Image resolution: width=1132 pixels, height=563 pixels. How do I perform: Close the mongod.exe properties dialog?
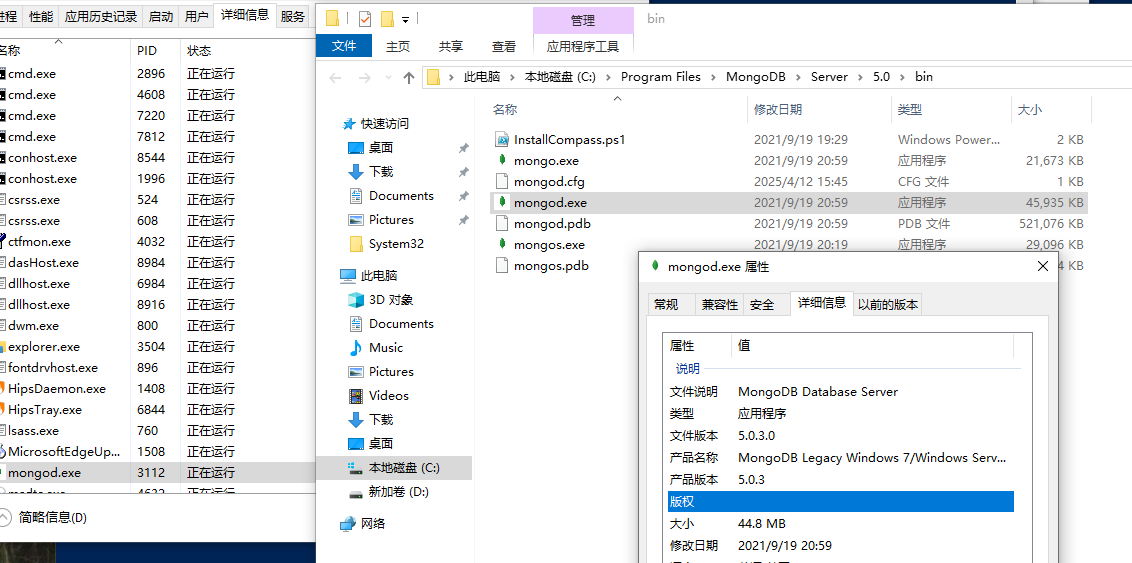coord(1042,266)
